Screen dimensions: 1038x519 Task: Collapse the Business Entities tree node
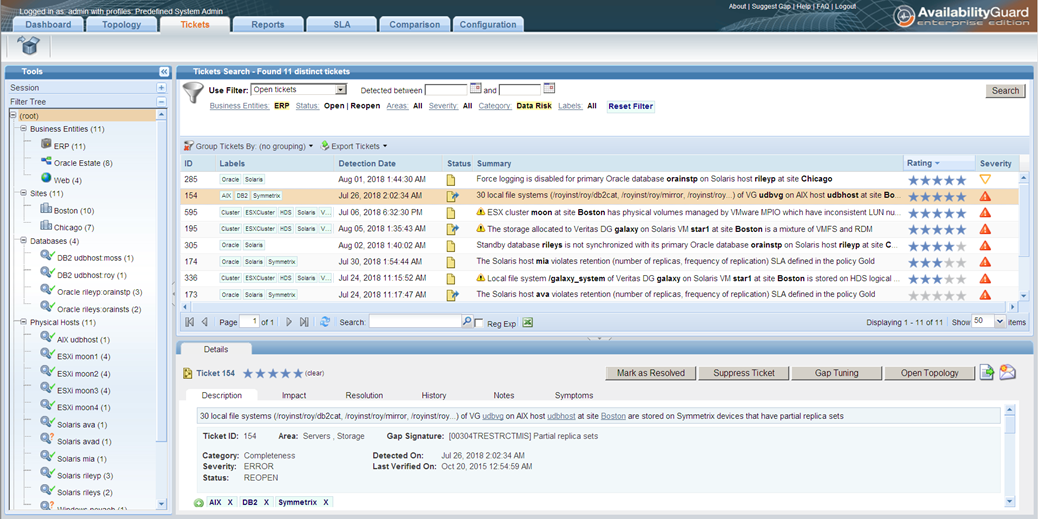24,128
